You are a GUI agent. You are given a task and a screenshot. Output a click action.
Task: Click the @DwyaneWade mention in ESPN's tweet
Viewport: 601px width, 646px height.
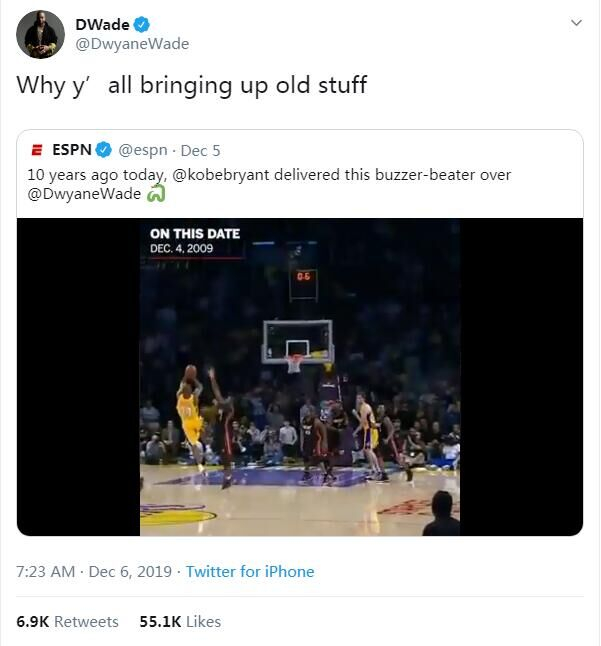(84, 194)
